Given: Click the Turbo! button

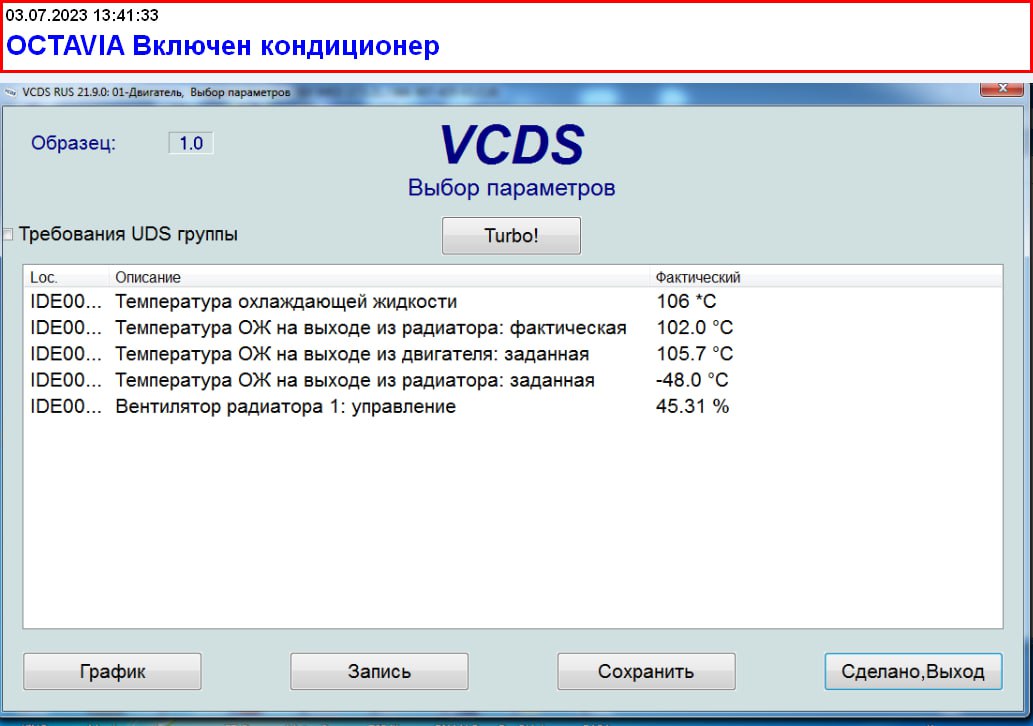Looking at the screenshot, I should tap(511, 235).
